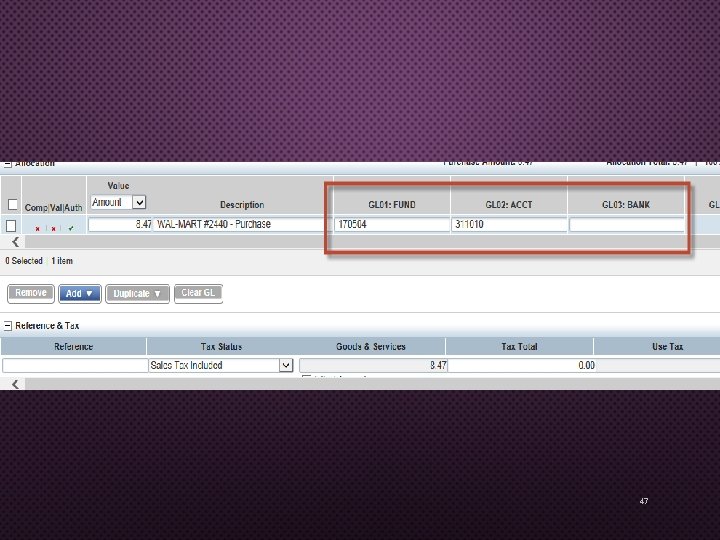Image resolution: width=720 pixels, height=540 pixels.
Task: Click the empty GL03: BANK field
Action: (x=626, y=225)
